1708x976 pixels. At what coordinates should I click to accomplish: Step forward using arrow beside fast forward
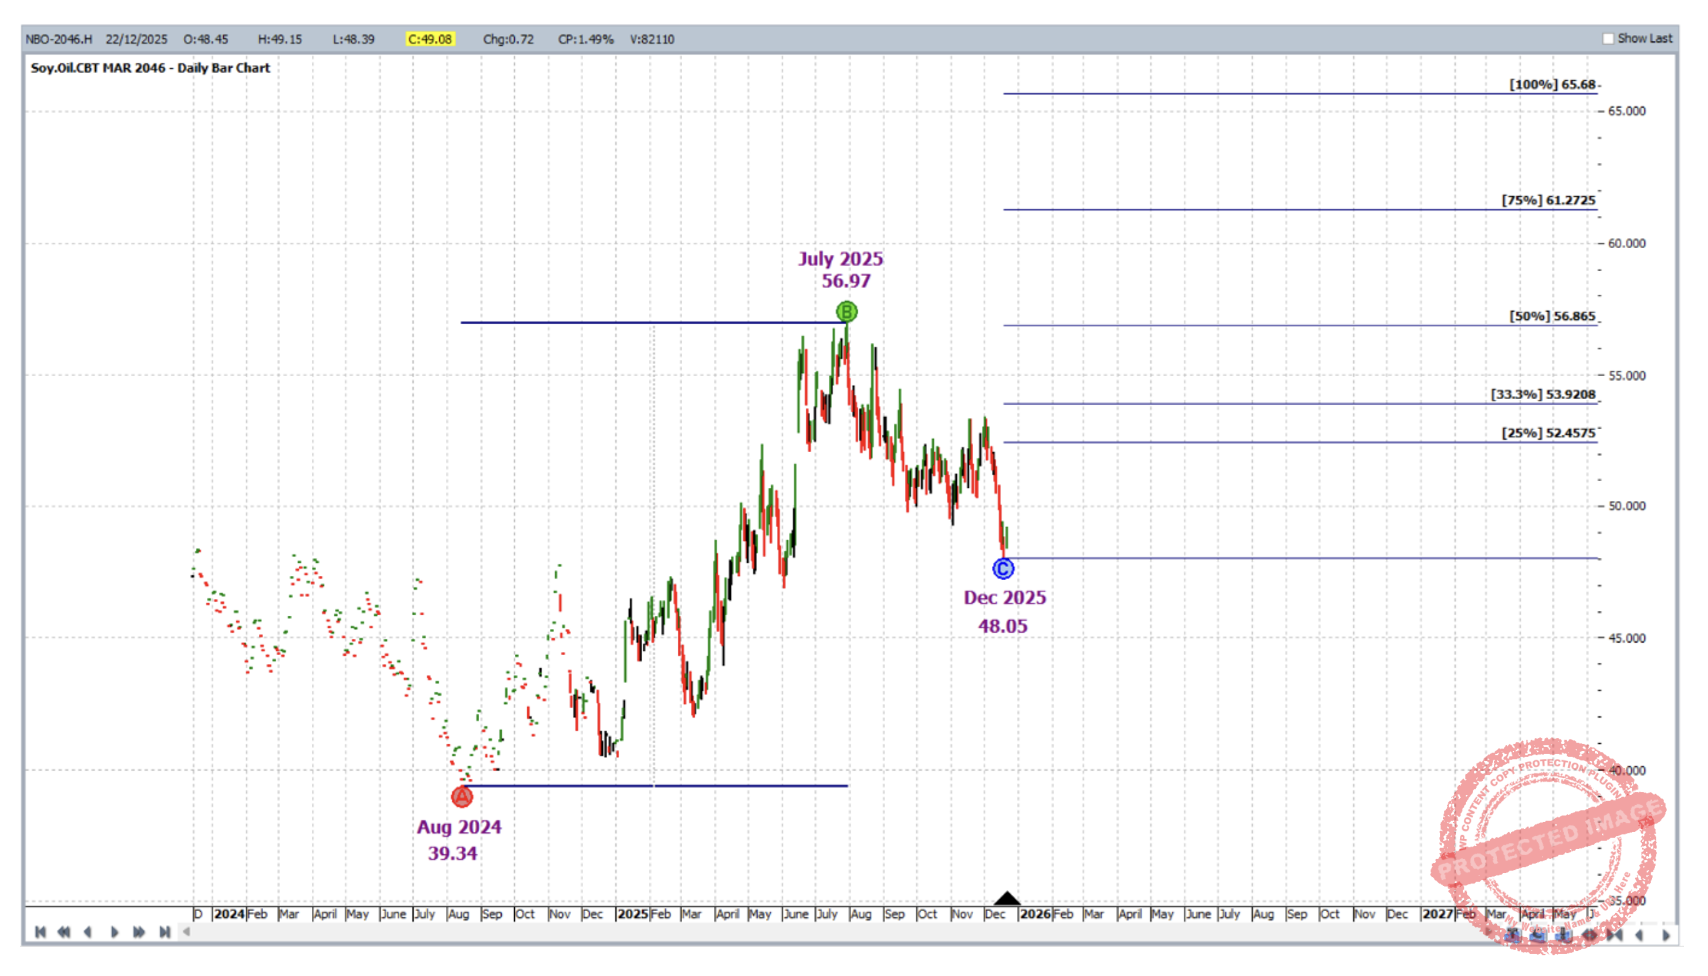(x=114, y=932)
